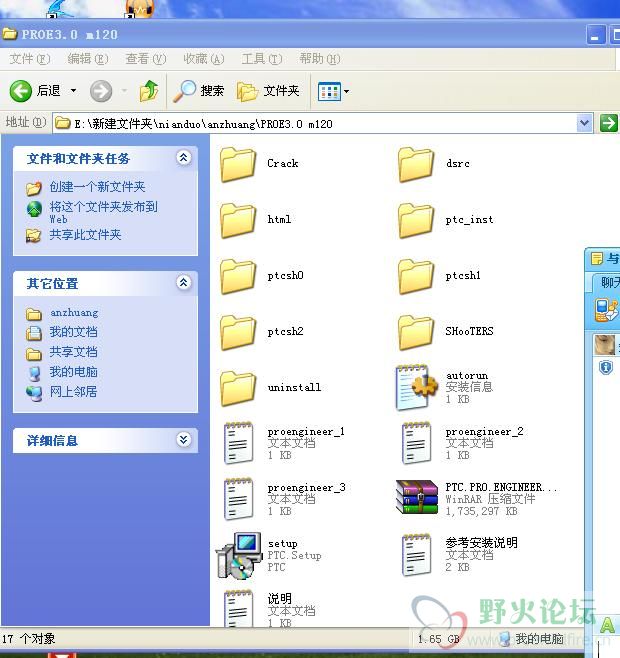The height and width of the screenshot is (658, 620).
Task: Go to the anzhuang folder link
Action: [74, 313]
